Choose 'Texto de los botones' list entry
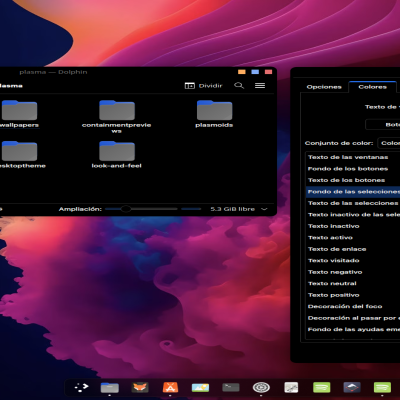 (353, 180)
